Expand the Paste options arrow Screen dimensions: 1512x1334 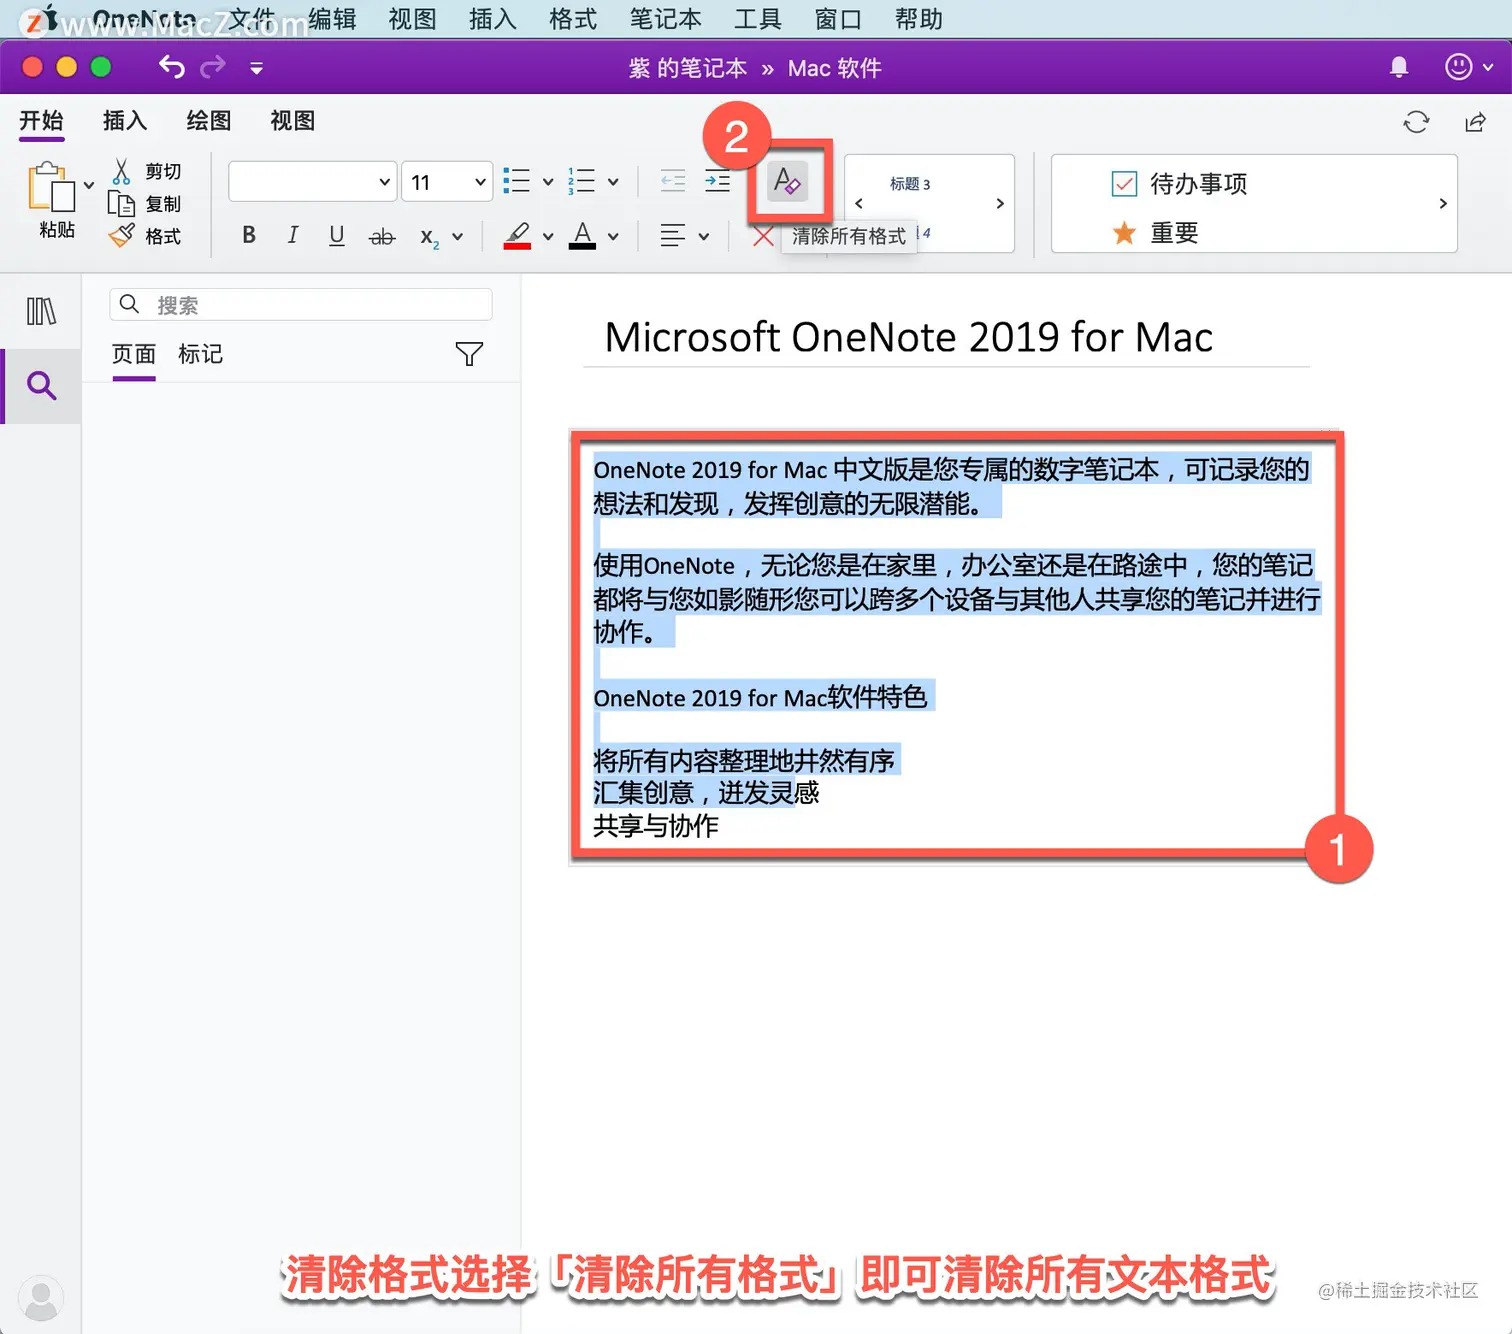point(89,185)
